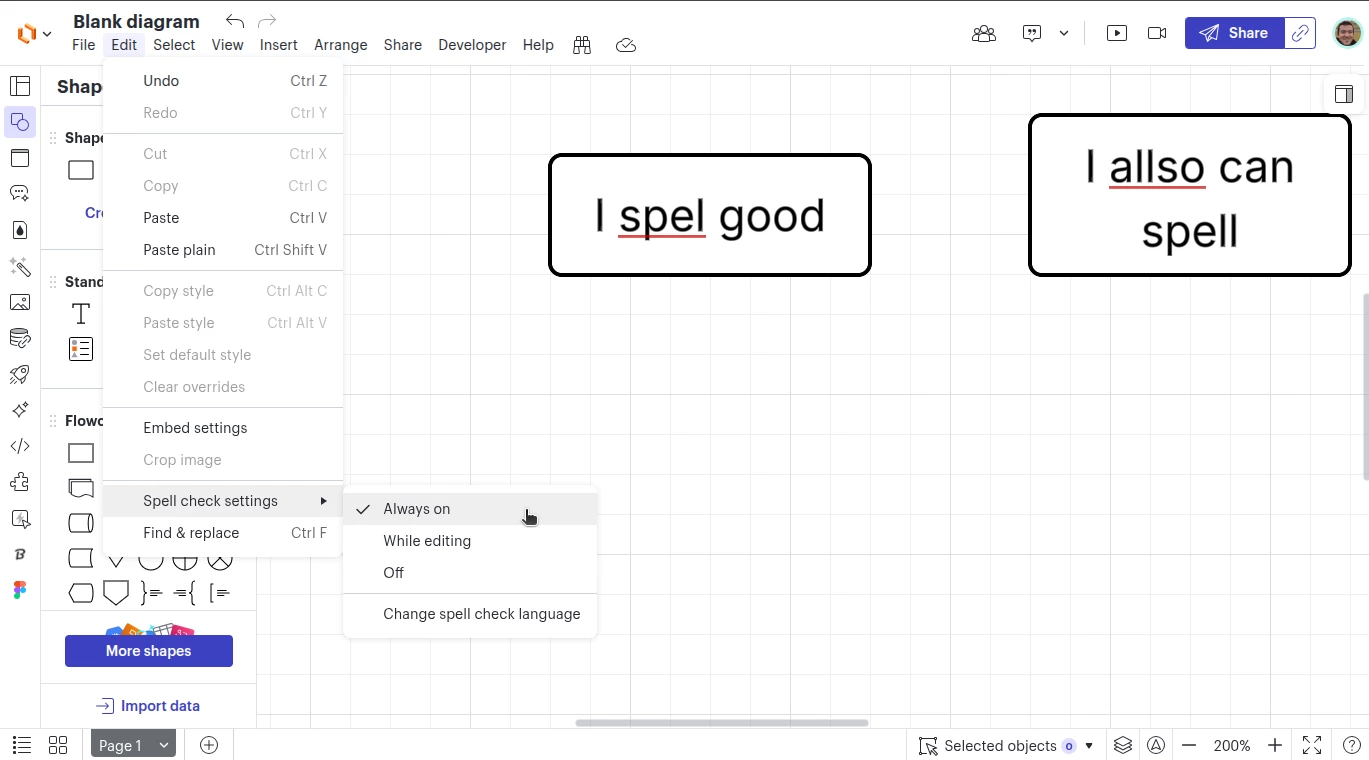Choose Find & replace from Edit menu
Image resolution: width=1369 pixels, height=760 pixels.
click(223, 533)
